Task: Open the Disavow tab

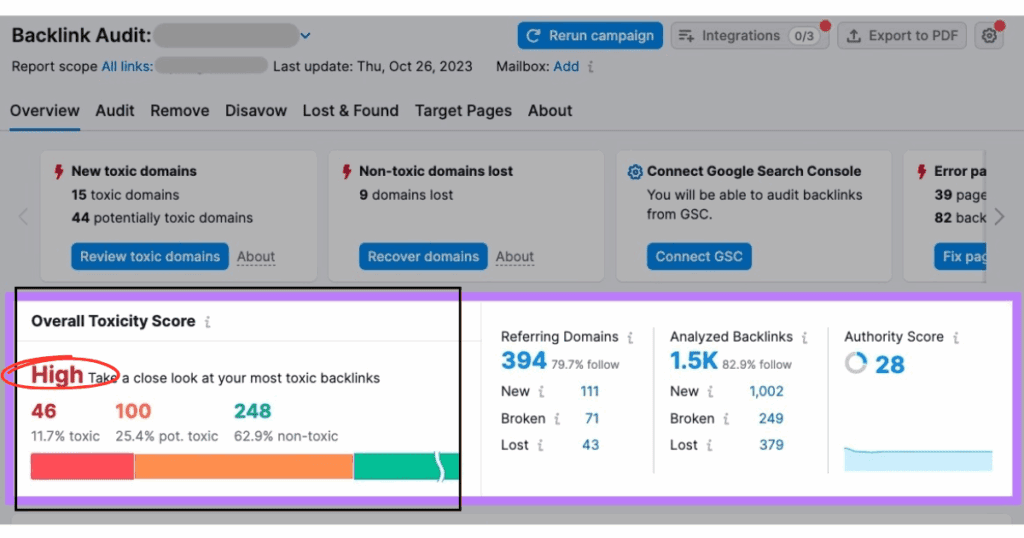Action: 256,111
